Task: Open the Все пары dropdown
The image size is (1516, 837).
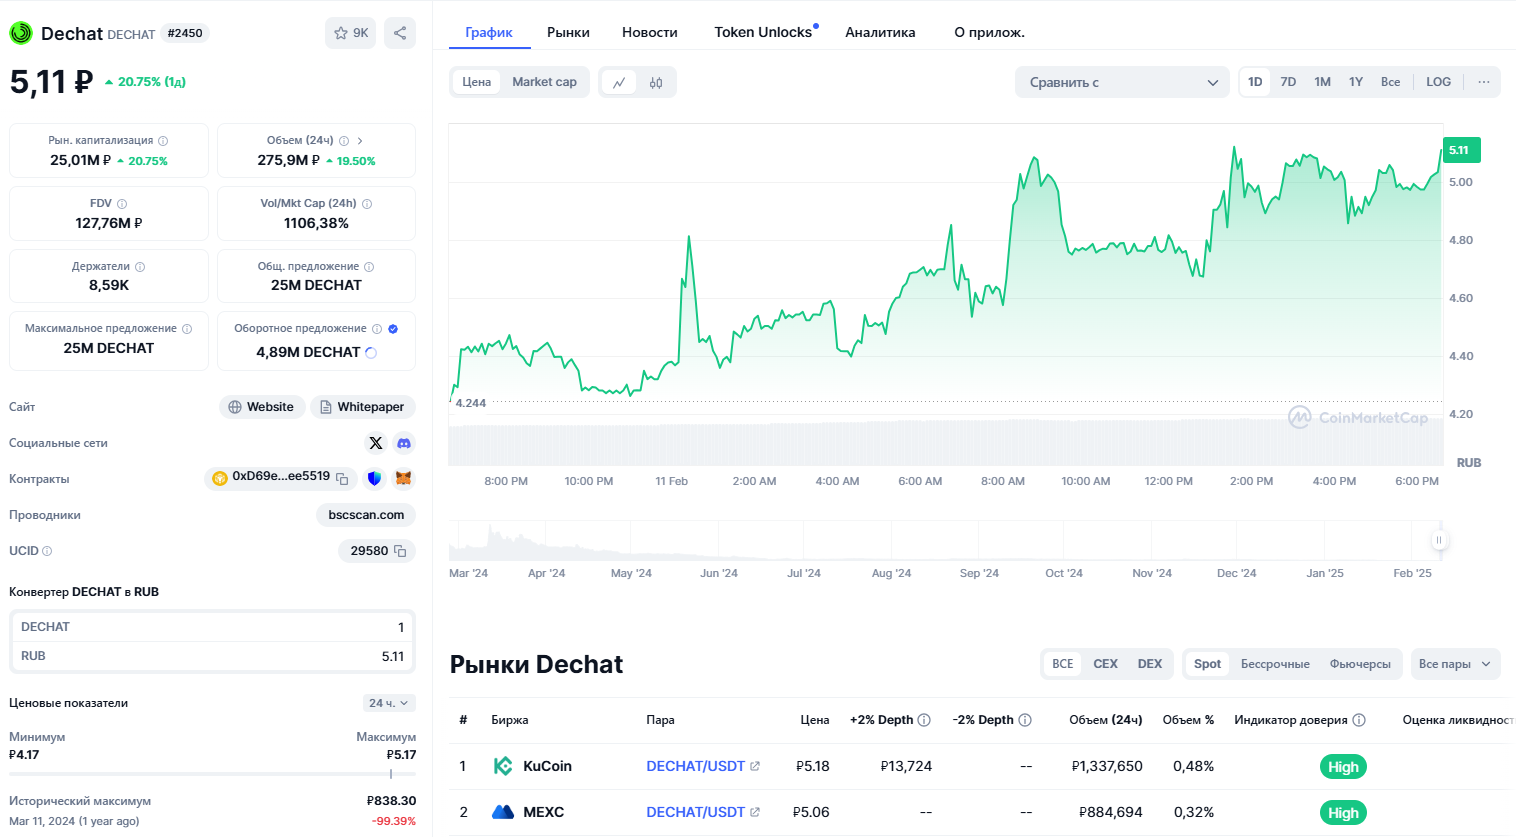Action: [x=1455, y=664]
